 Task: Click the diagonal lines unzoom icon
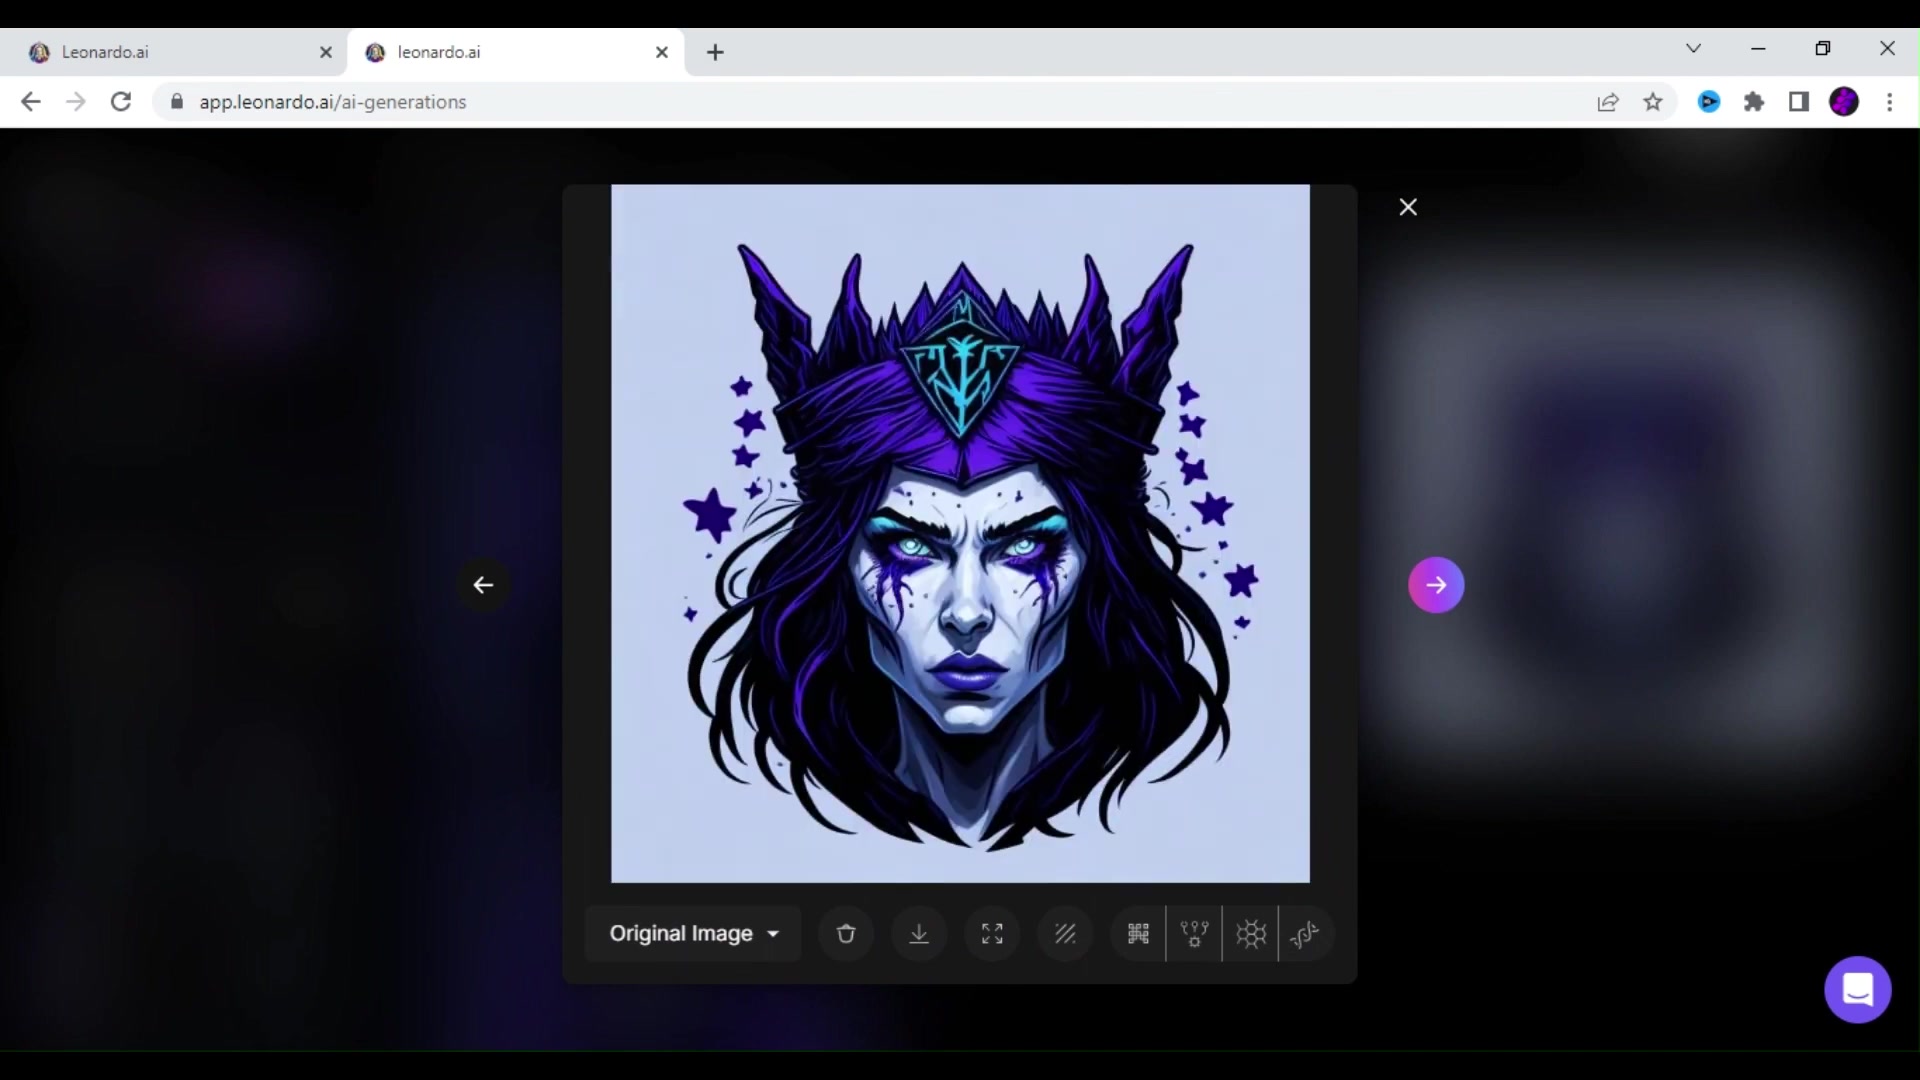(1065, 934)
